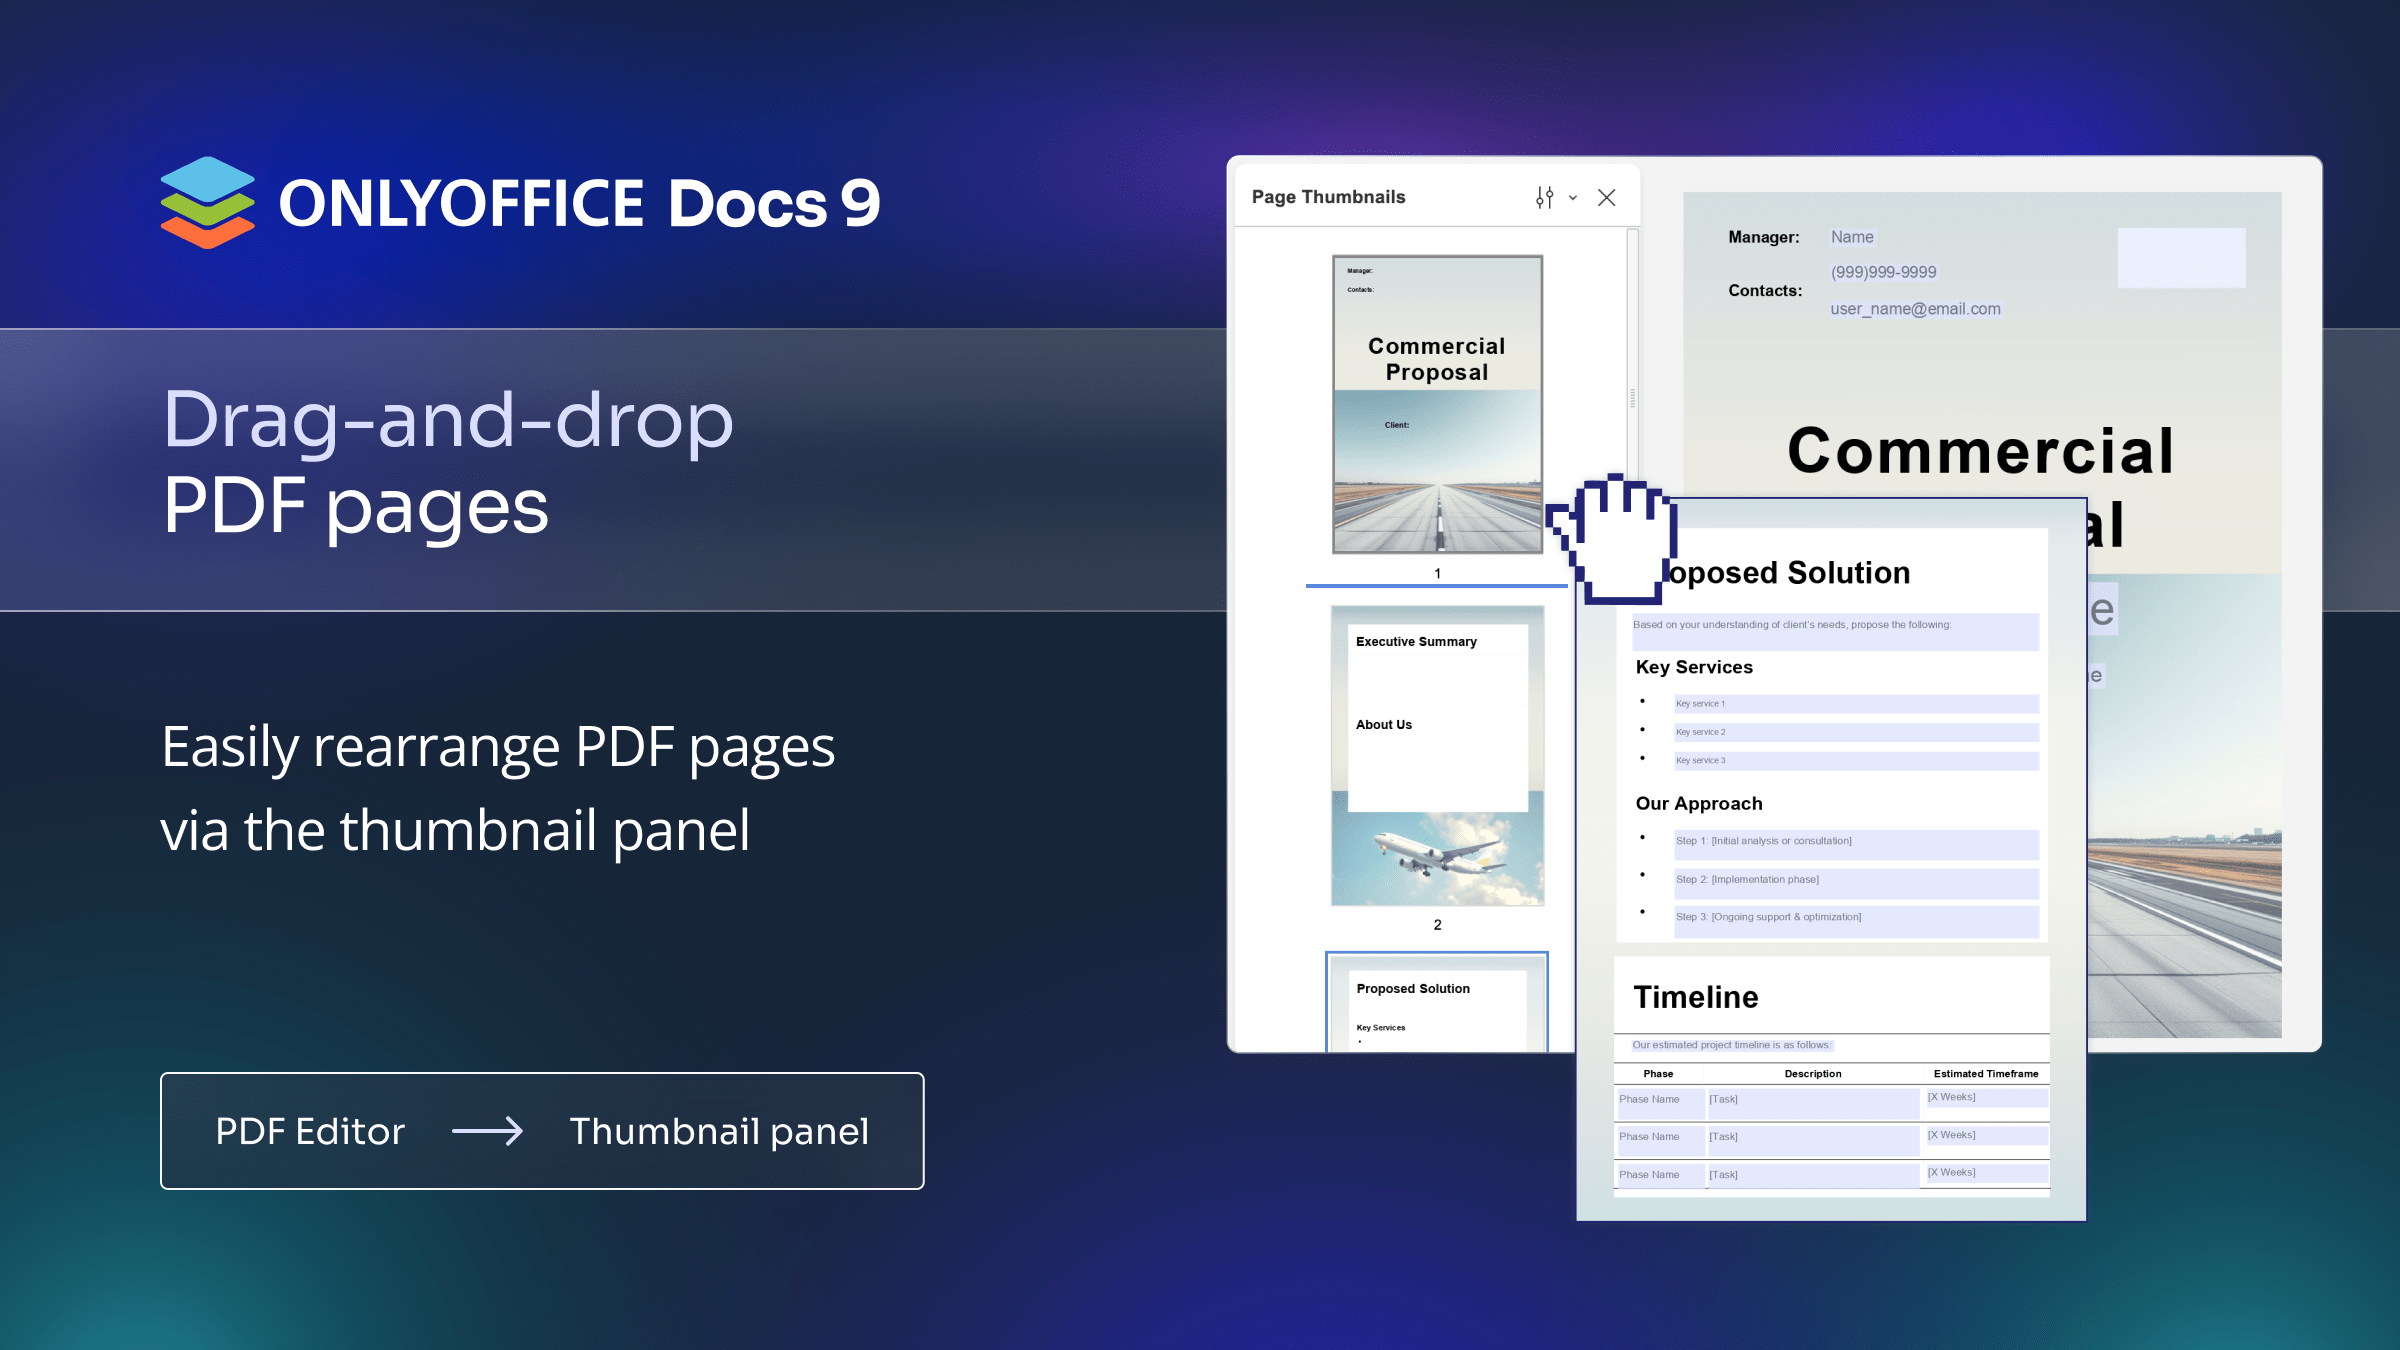The image size is (2400, 1350).
Task: Select the Proposed Solution page thumbnail
Action: [1437, 1002]
